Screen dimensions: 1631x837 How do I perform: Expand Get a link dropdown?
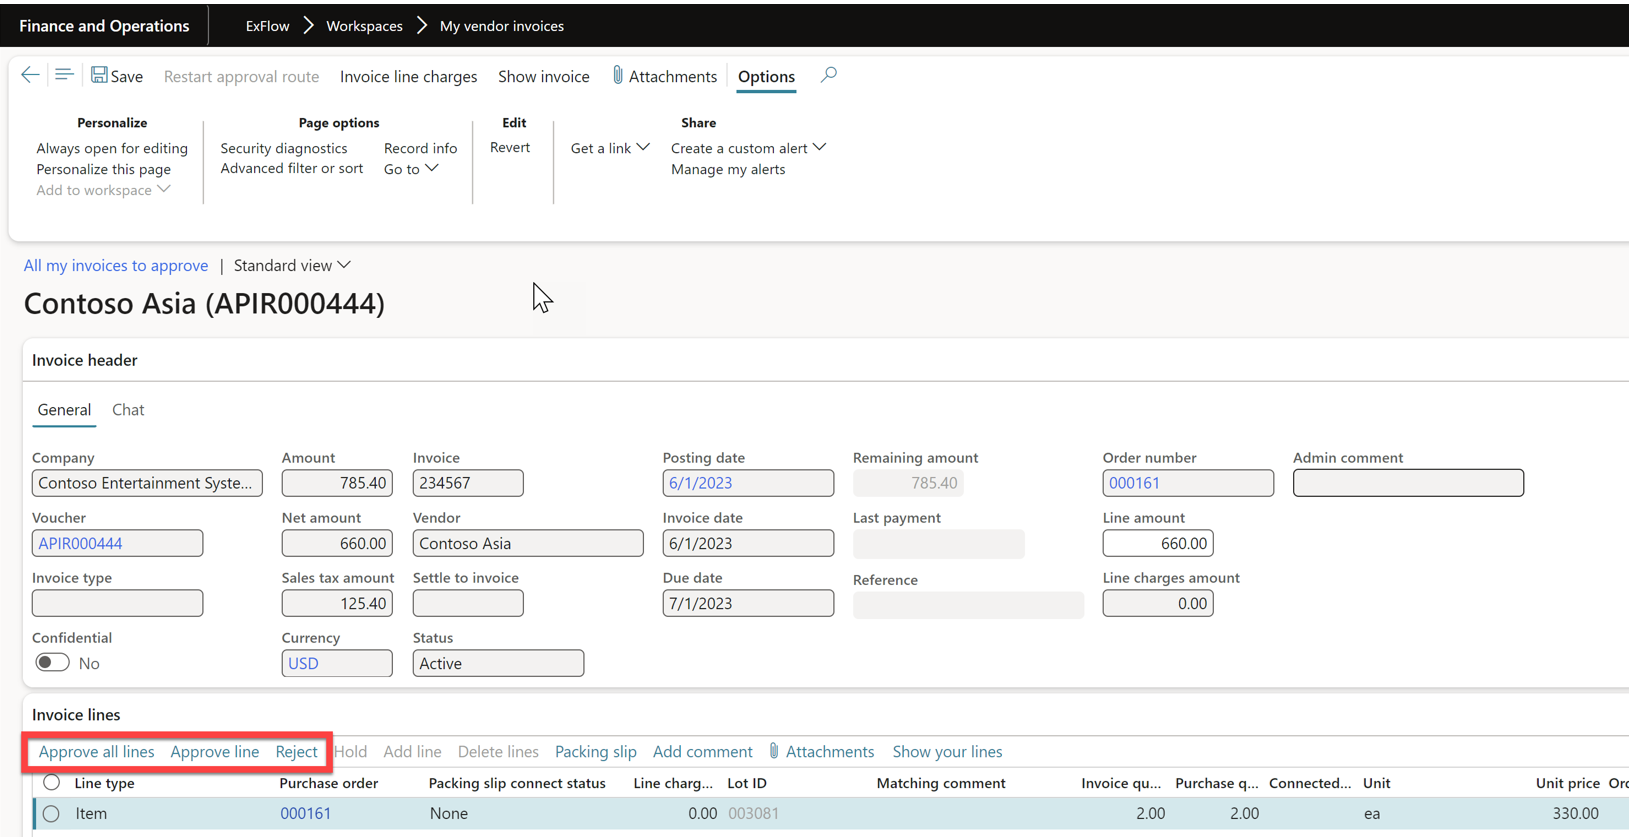pyautogui.click(x=610, y=148)
